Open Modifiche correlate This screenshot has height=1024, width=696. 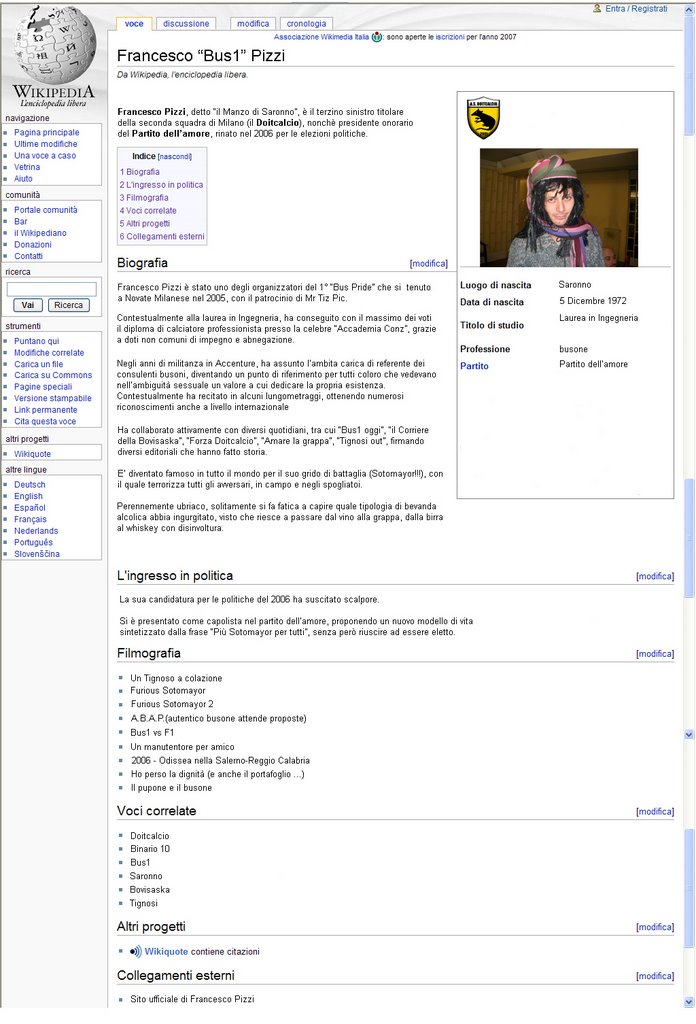[49, 353]
